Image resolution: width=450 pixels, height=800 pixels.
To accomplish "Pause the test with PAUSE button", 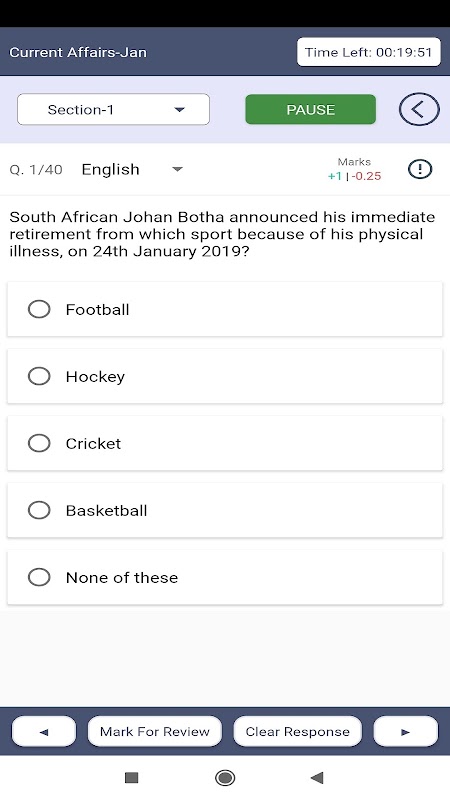I will [311, 109].
